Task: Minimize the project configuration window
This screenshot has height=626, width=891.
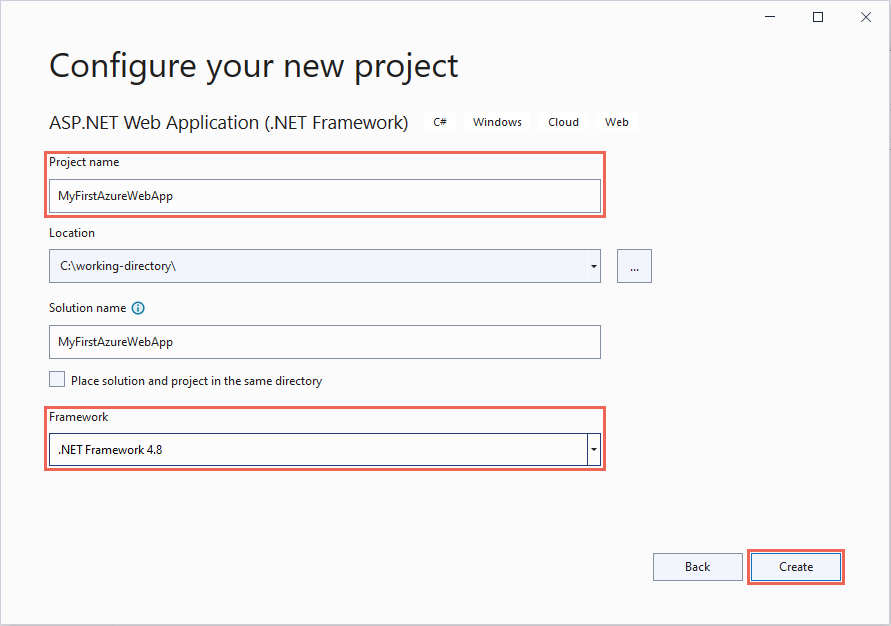Action: [x=771, y=17]
